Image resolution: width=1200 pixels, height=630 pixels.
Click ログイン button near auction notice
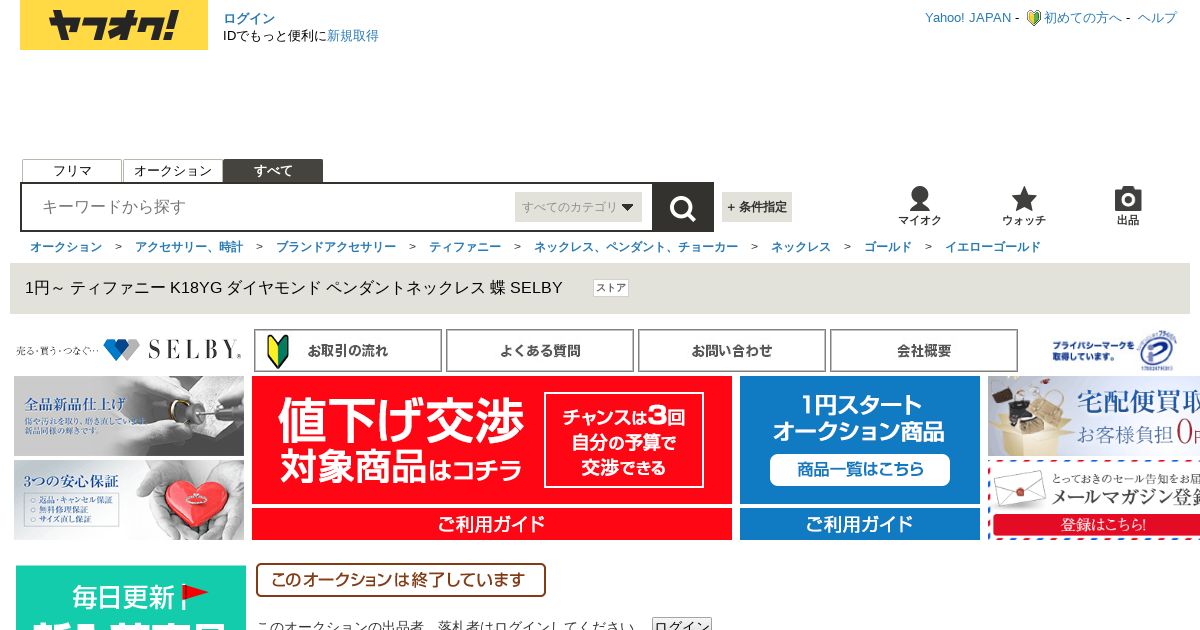tap(682, 625)
